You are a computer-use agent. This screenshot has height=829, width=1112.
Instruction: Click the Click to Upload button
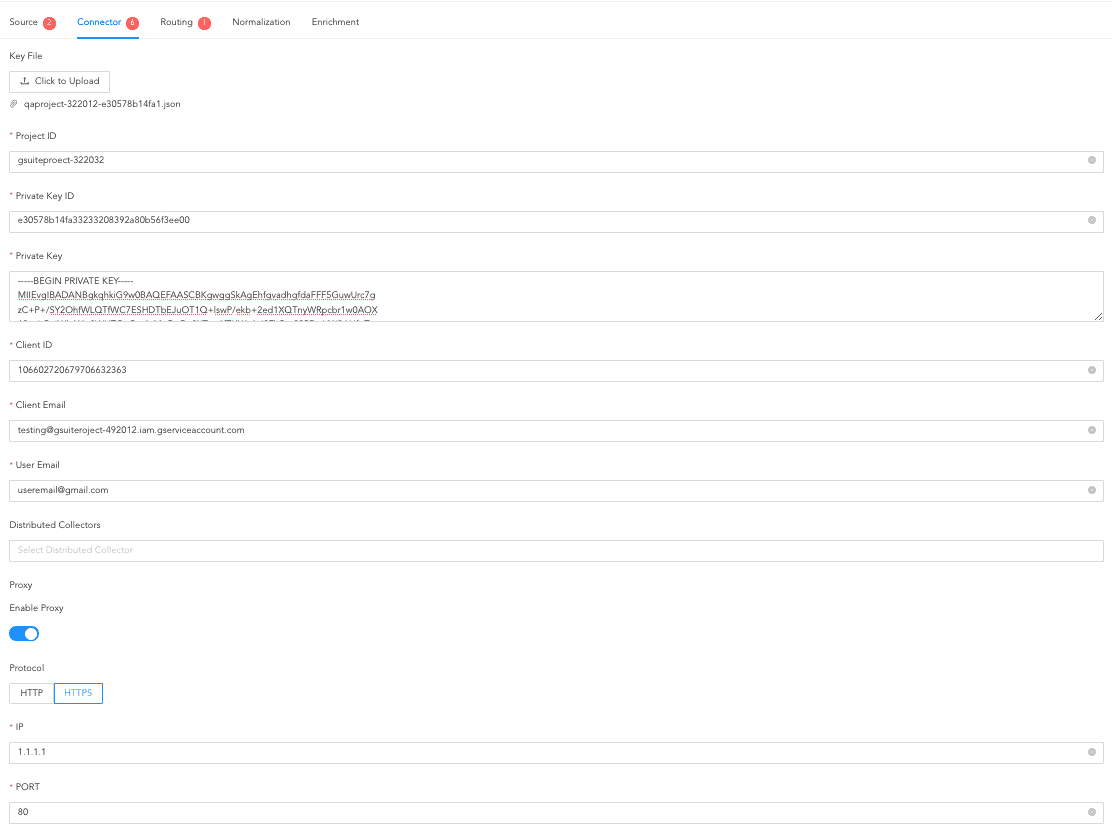[x=59, y=81]
